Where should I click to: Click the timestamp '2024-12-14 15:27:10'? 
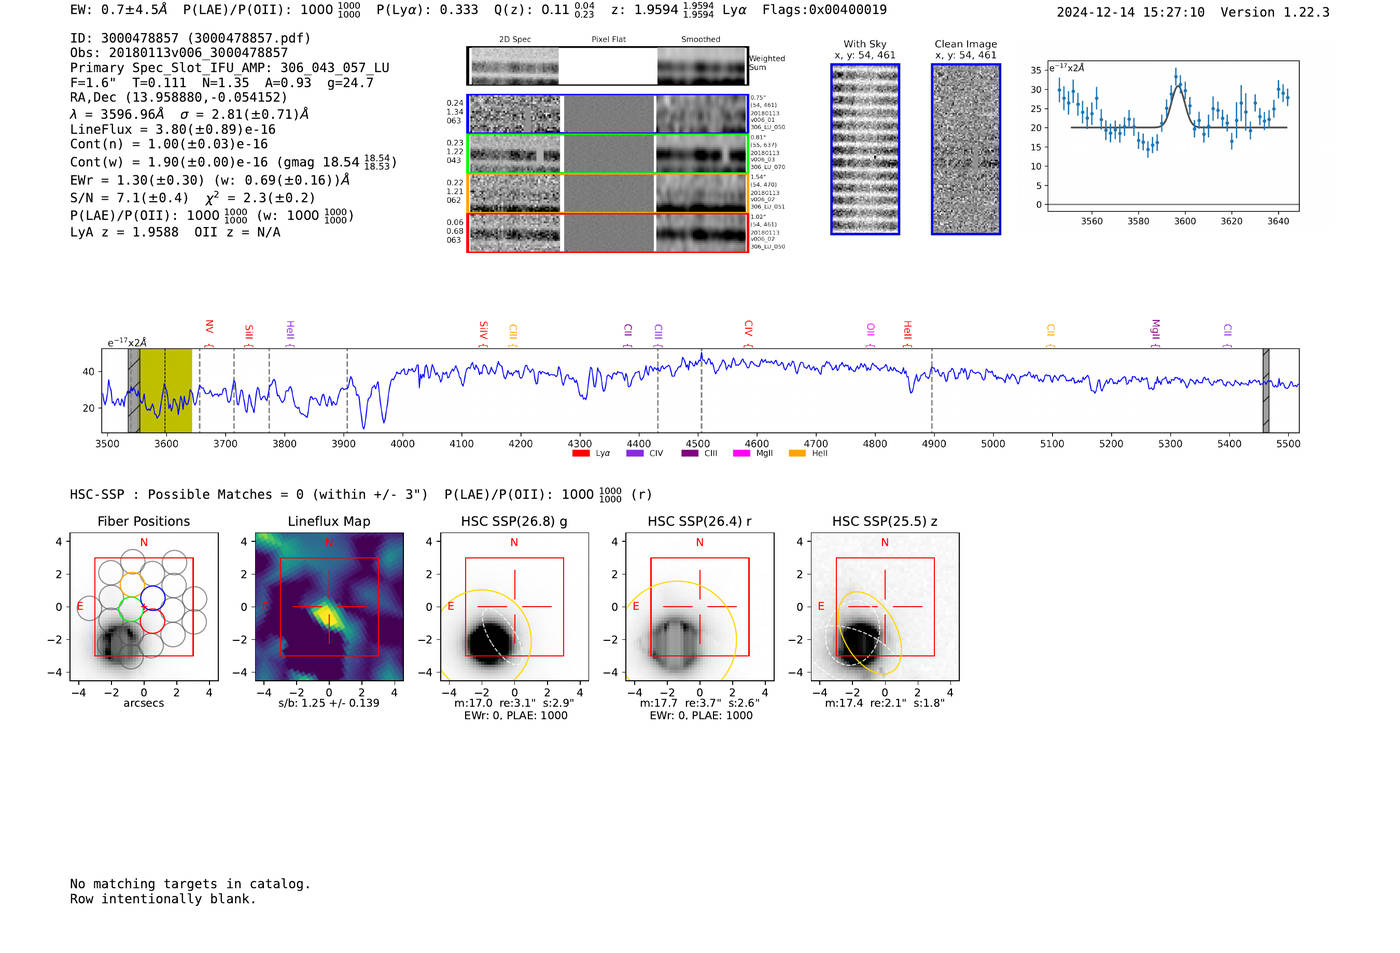(1131, 13)
